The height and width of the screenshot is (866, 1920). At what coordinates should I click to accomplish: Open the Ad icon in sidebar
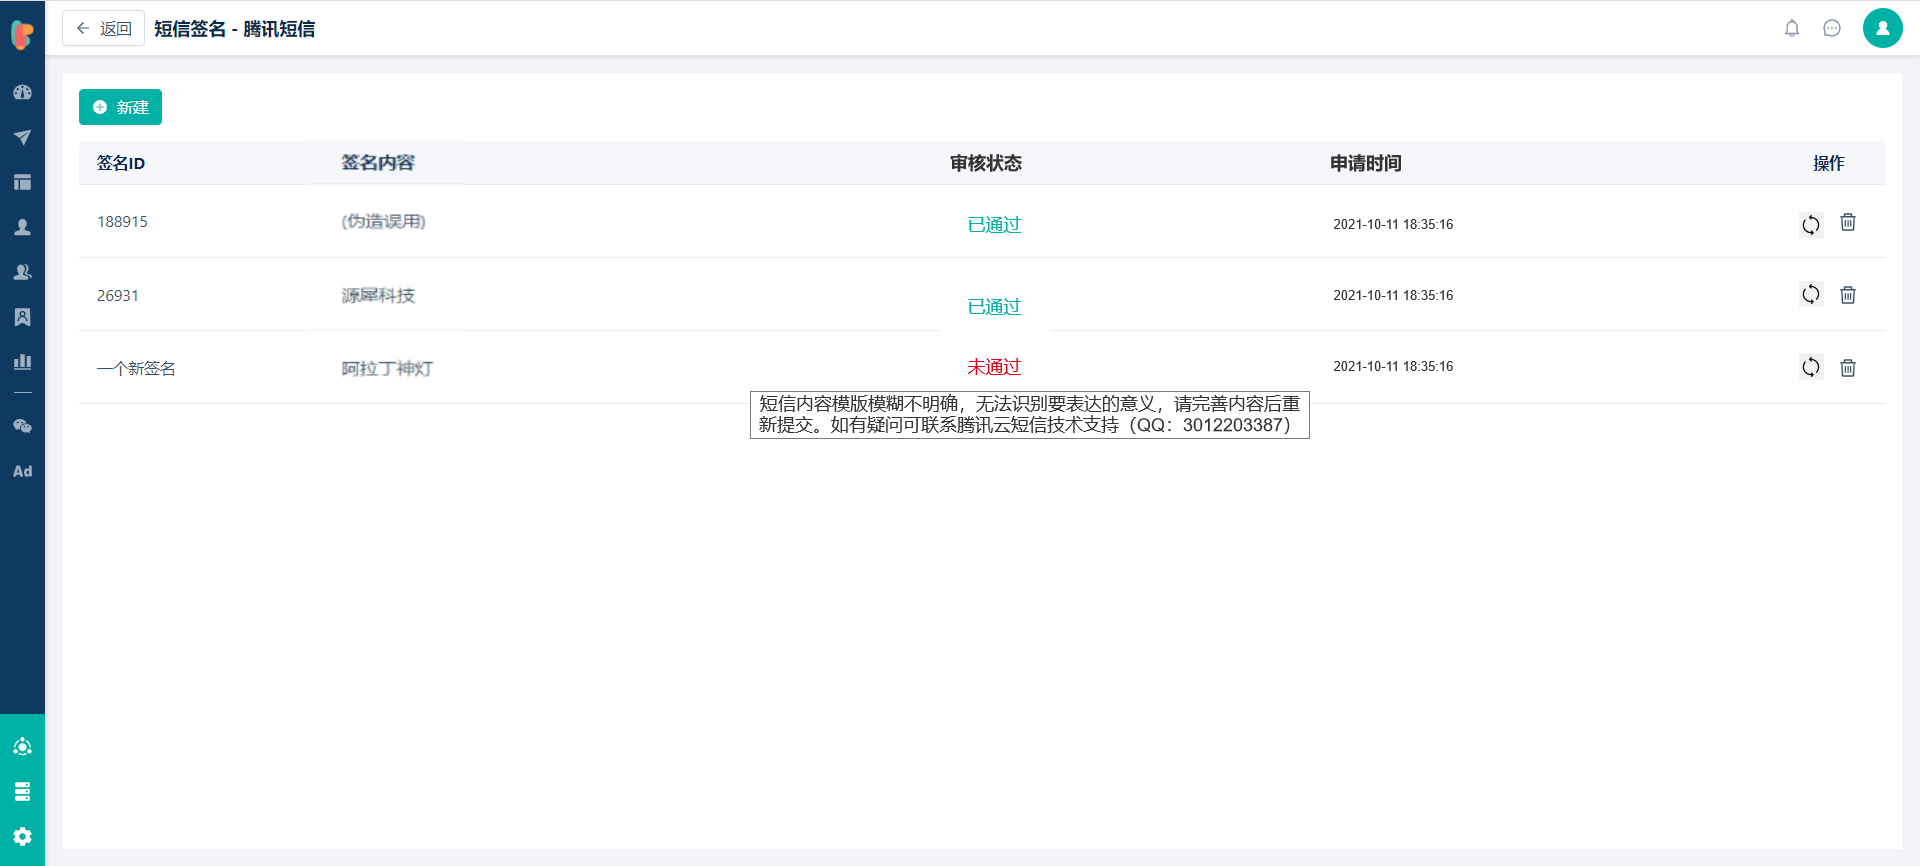click(x=22, y=471)
